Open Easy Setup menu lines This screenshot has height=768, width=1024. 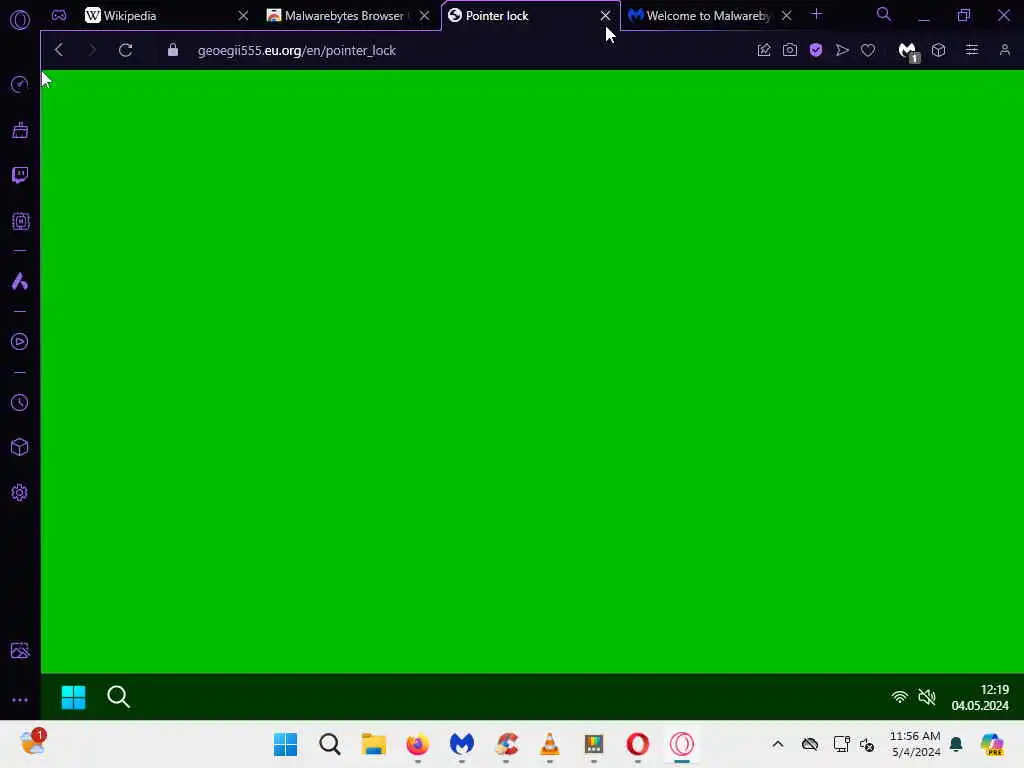tap(972, 50)
